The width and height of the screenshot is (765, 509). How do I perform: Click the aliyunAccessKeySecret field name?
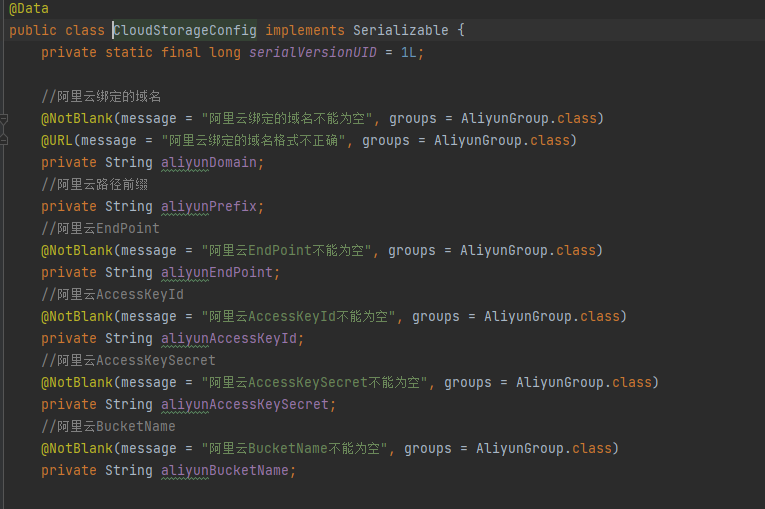point(245,404)
